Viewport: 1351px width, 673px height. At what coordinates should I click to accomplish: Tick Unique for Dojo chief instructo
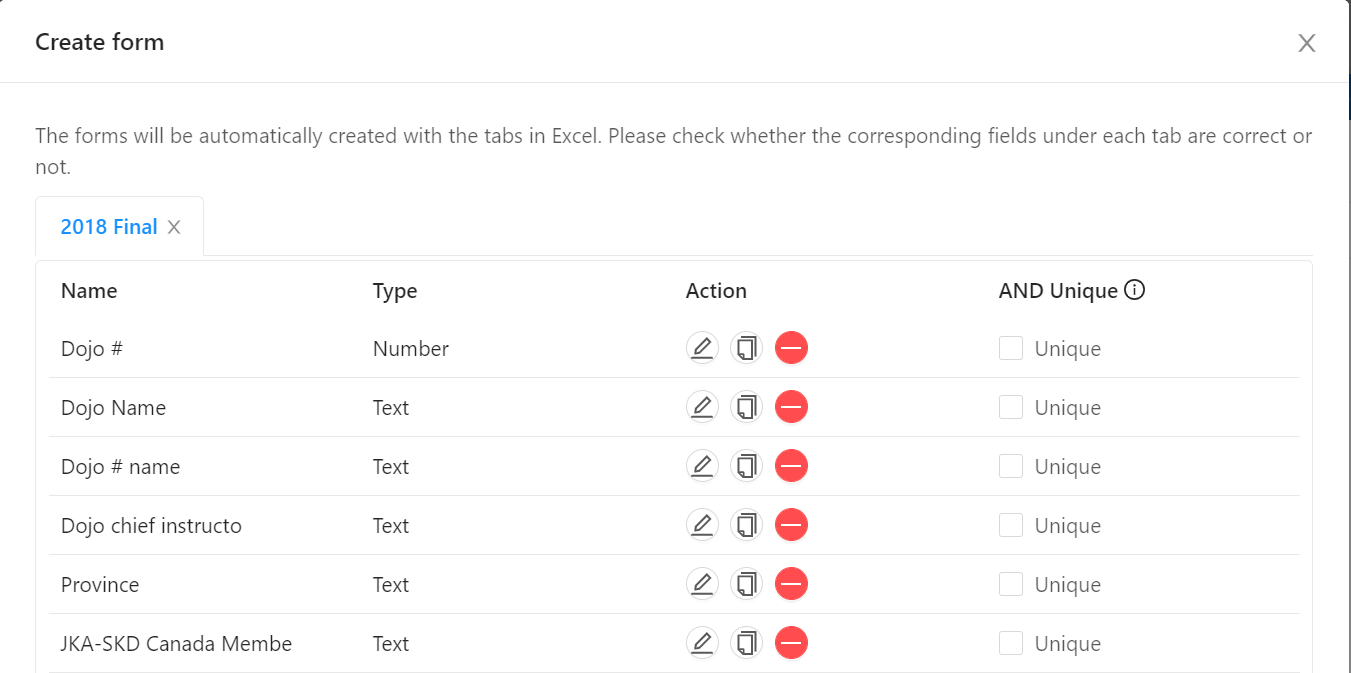point(1011,525)
